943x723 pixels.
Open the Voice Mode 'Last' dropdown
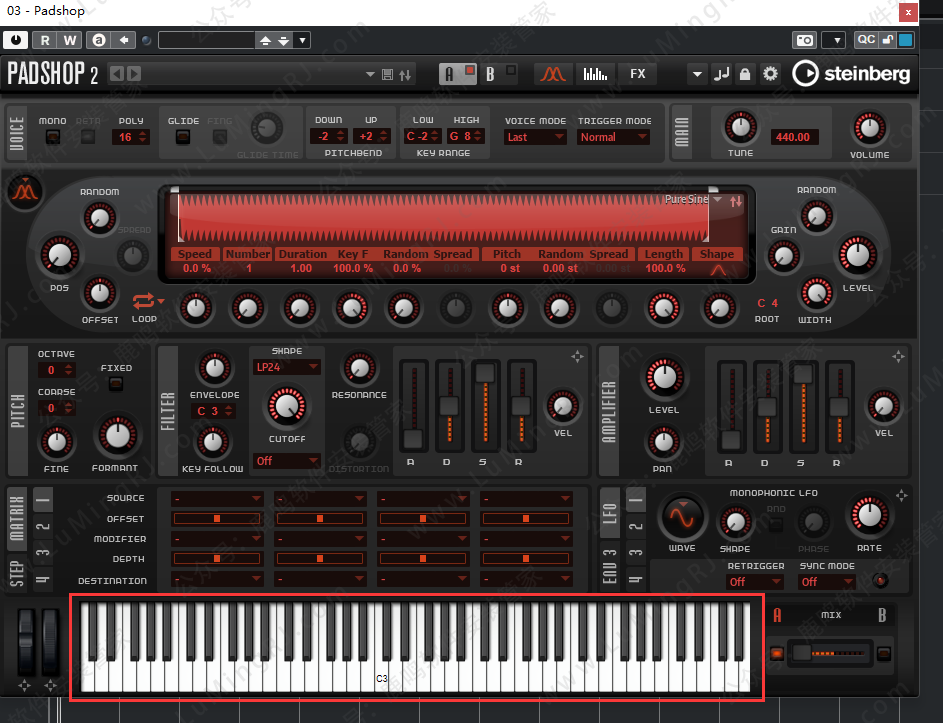535,137
